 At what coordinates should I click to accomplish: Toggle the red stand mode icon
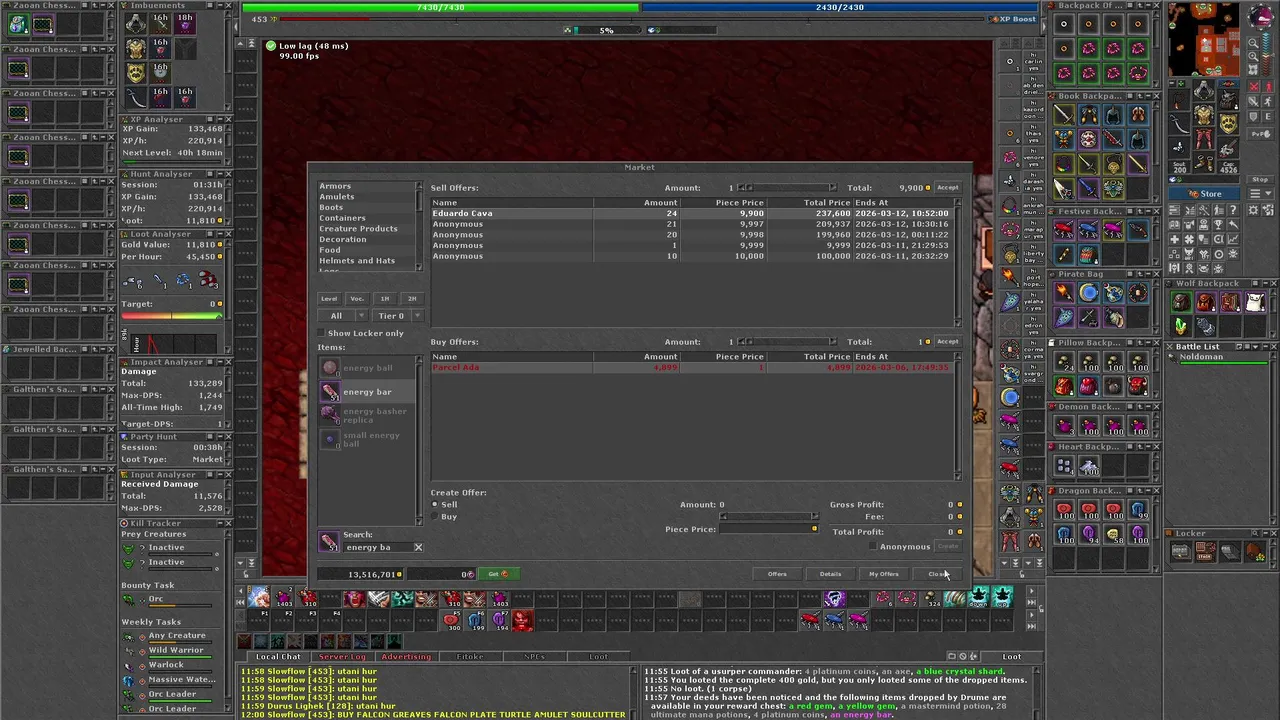click(1268, 87)
